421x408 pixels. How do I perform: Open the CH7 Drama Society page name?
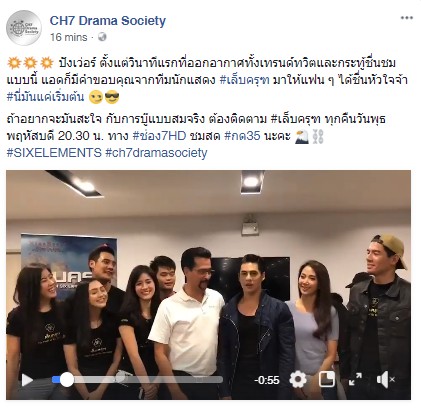pyautogui.click(x=108, y=21)
